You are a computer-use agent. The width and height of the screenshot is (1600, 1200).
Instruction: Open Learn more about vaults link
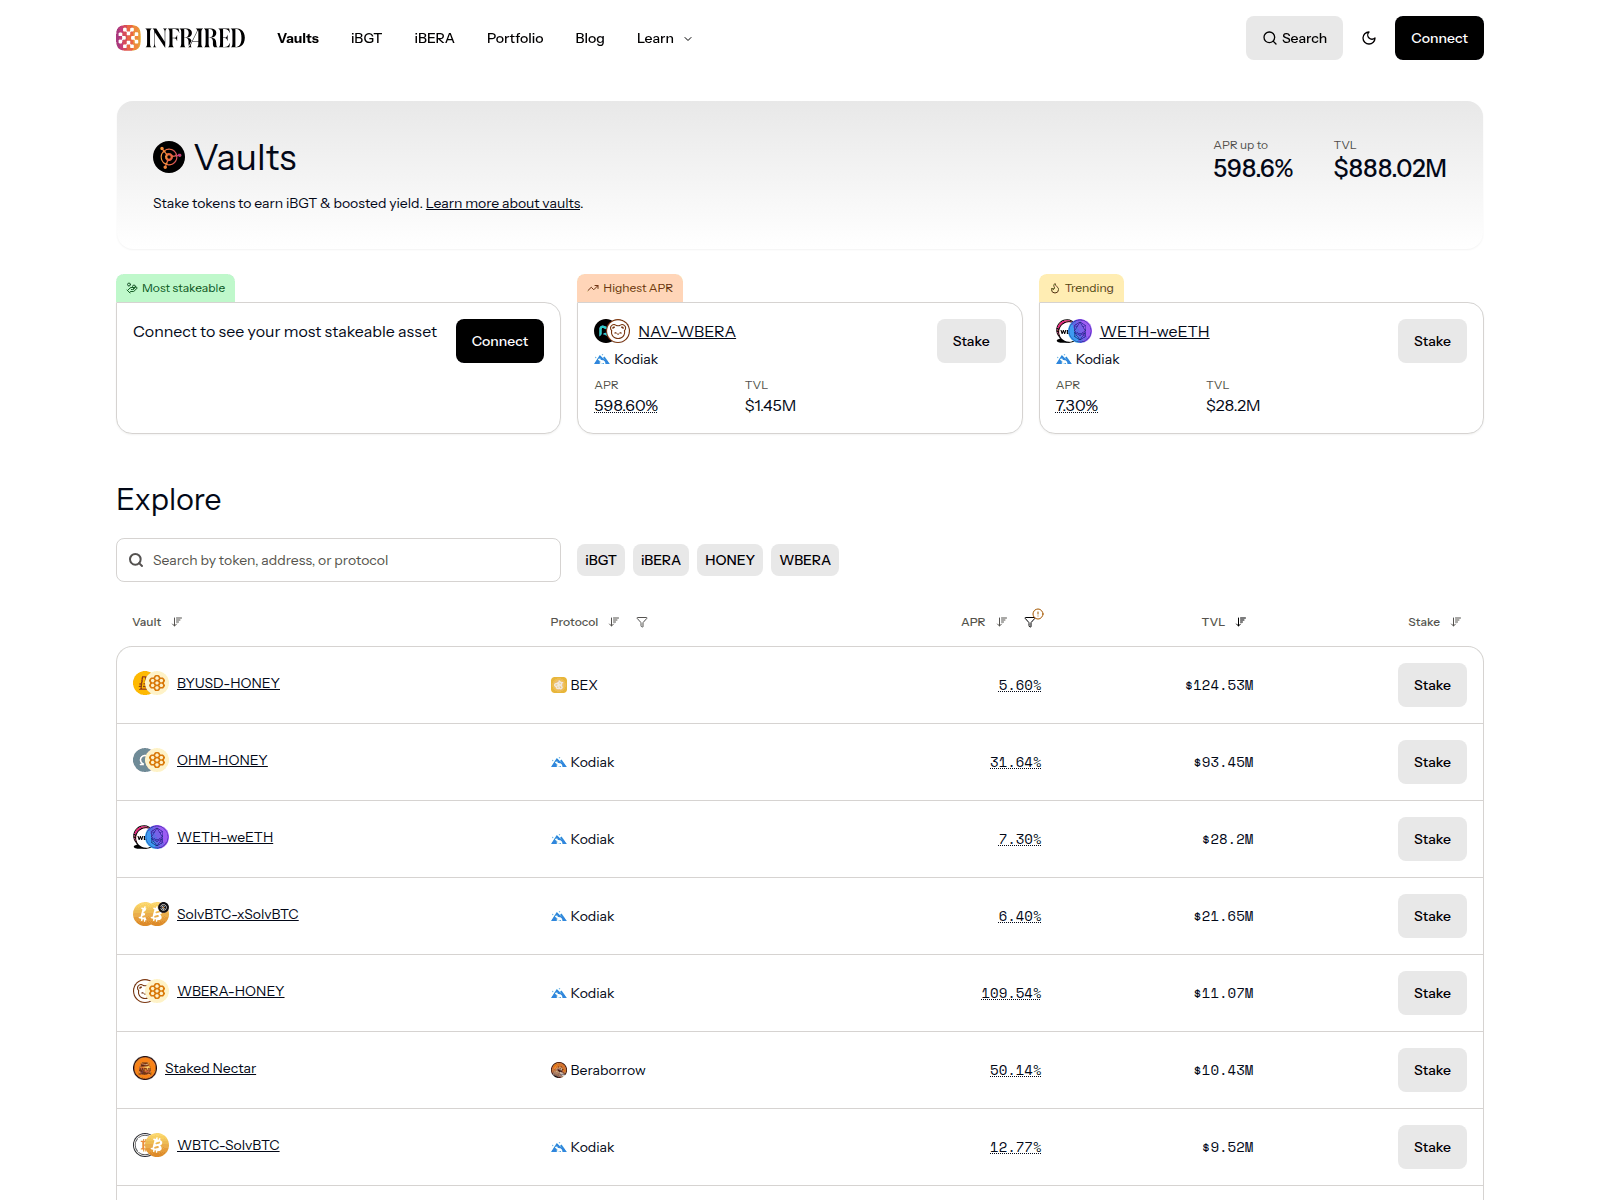[503, 203]
